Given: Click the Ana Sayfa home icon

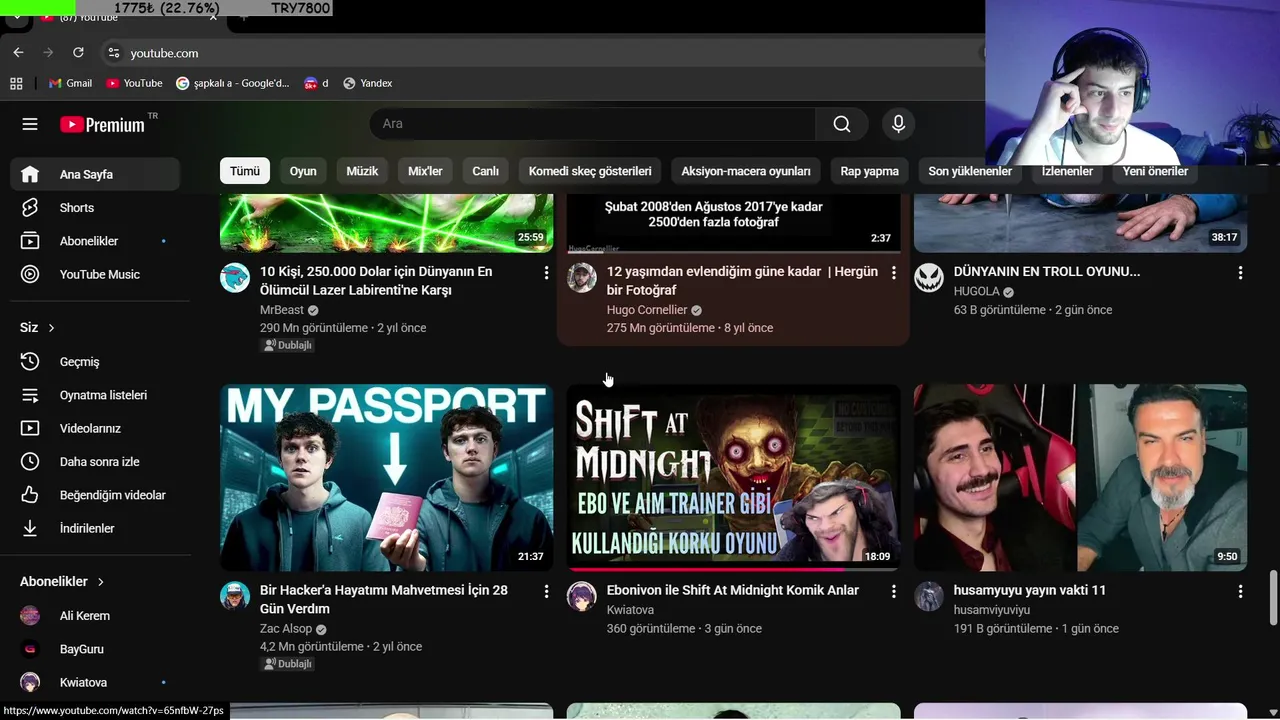Looking at the screenshot, I should pyautogui.click(x=30, y=174).
